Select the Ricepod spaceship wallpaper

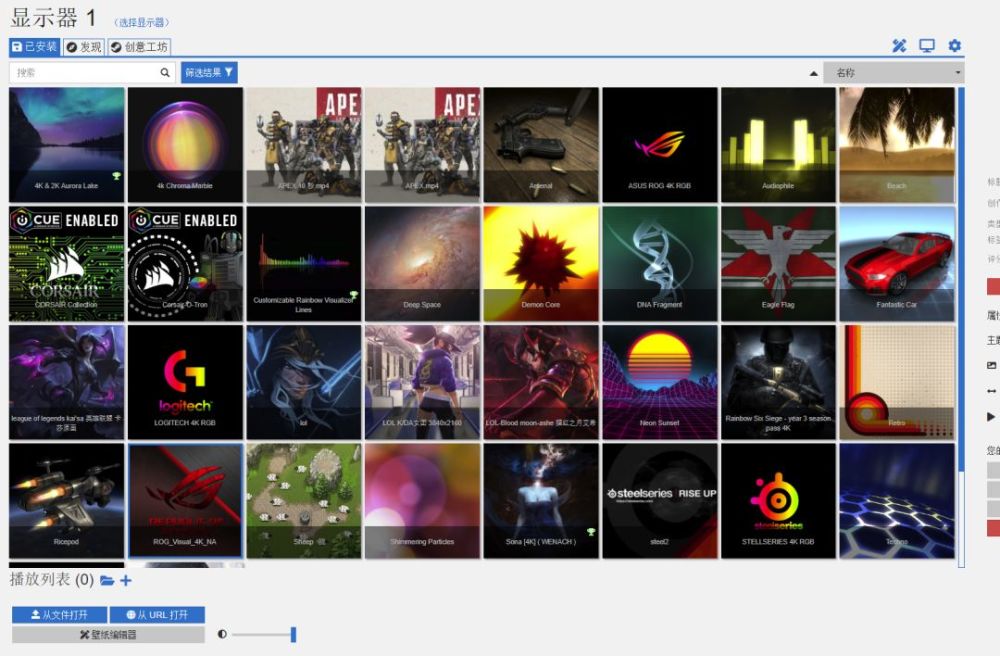point(67,500)
